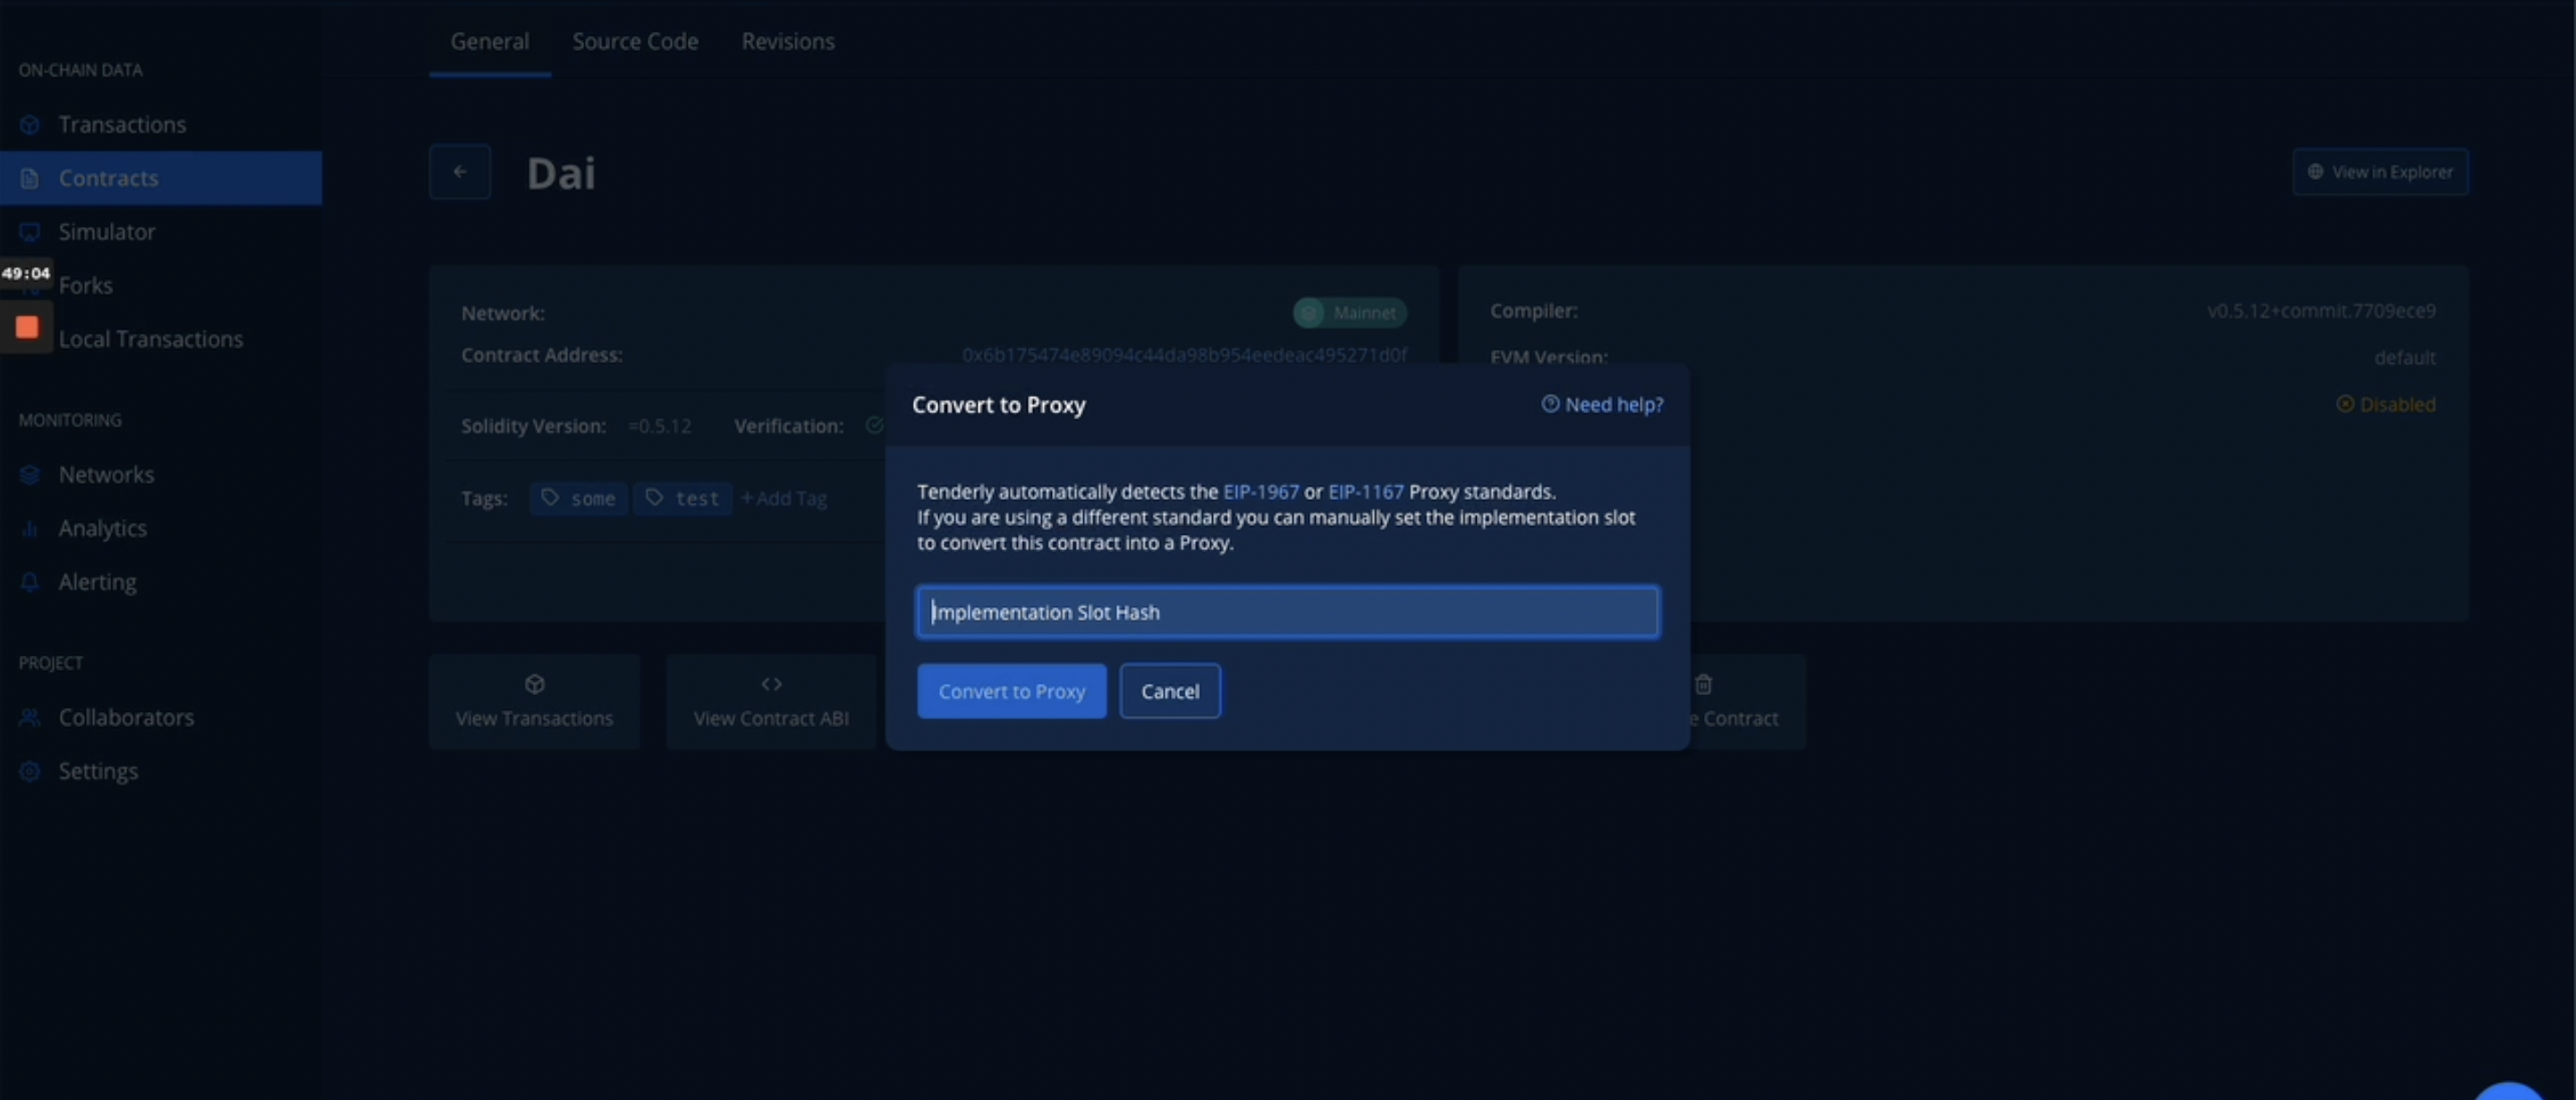Open the EIP-1967 link
The image size is (2576, 1100).
(x=1261, y=492)
